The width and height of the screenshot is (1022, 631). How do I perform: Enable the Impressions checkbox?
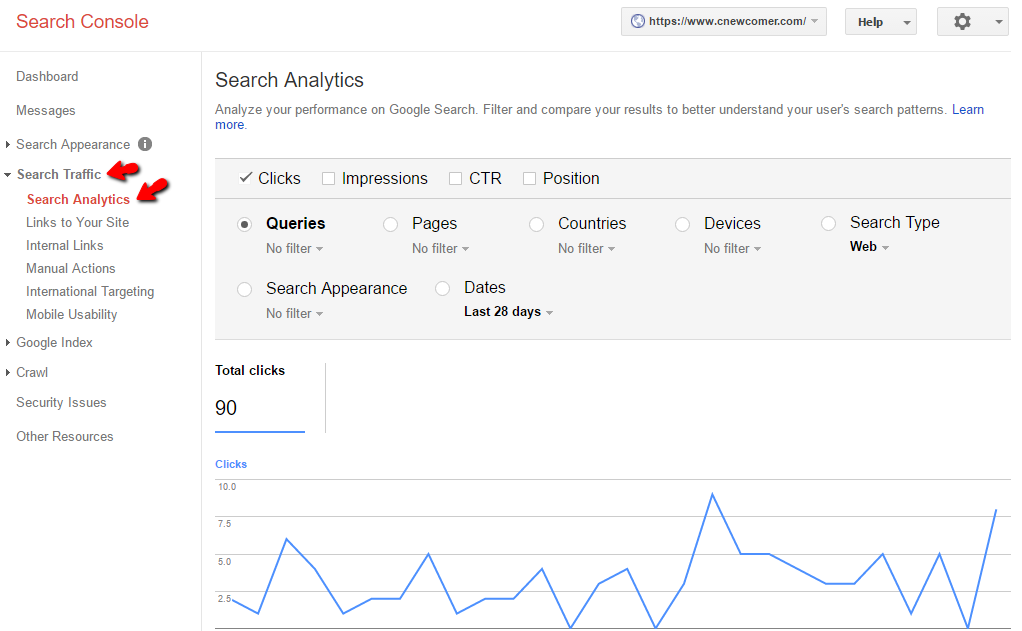click(x=328, y=178)
